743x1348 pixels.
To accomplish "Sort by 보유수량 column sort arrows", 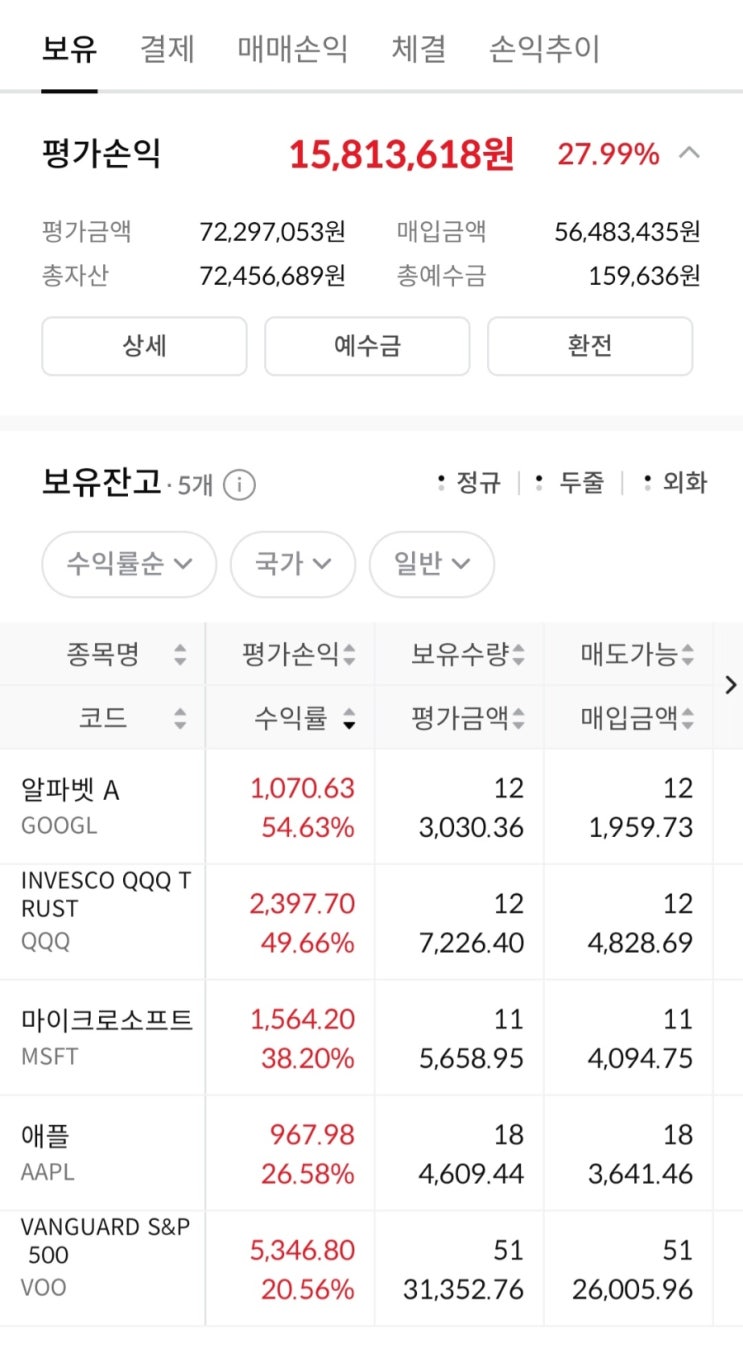I will click(518, 655).
